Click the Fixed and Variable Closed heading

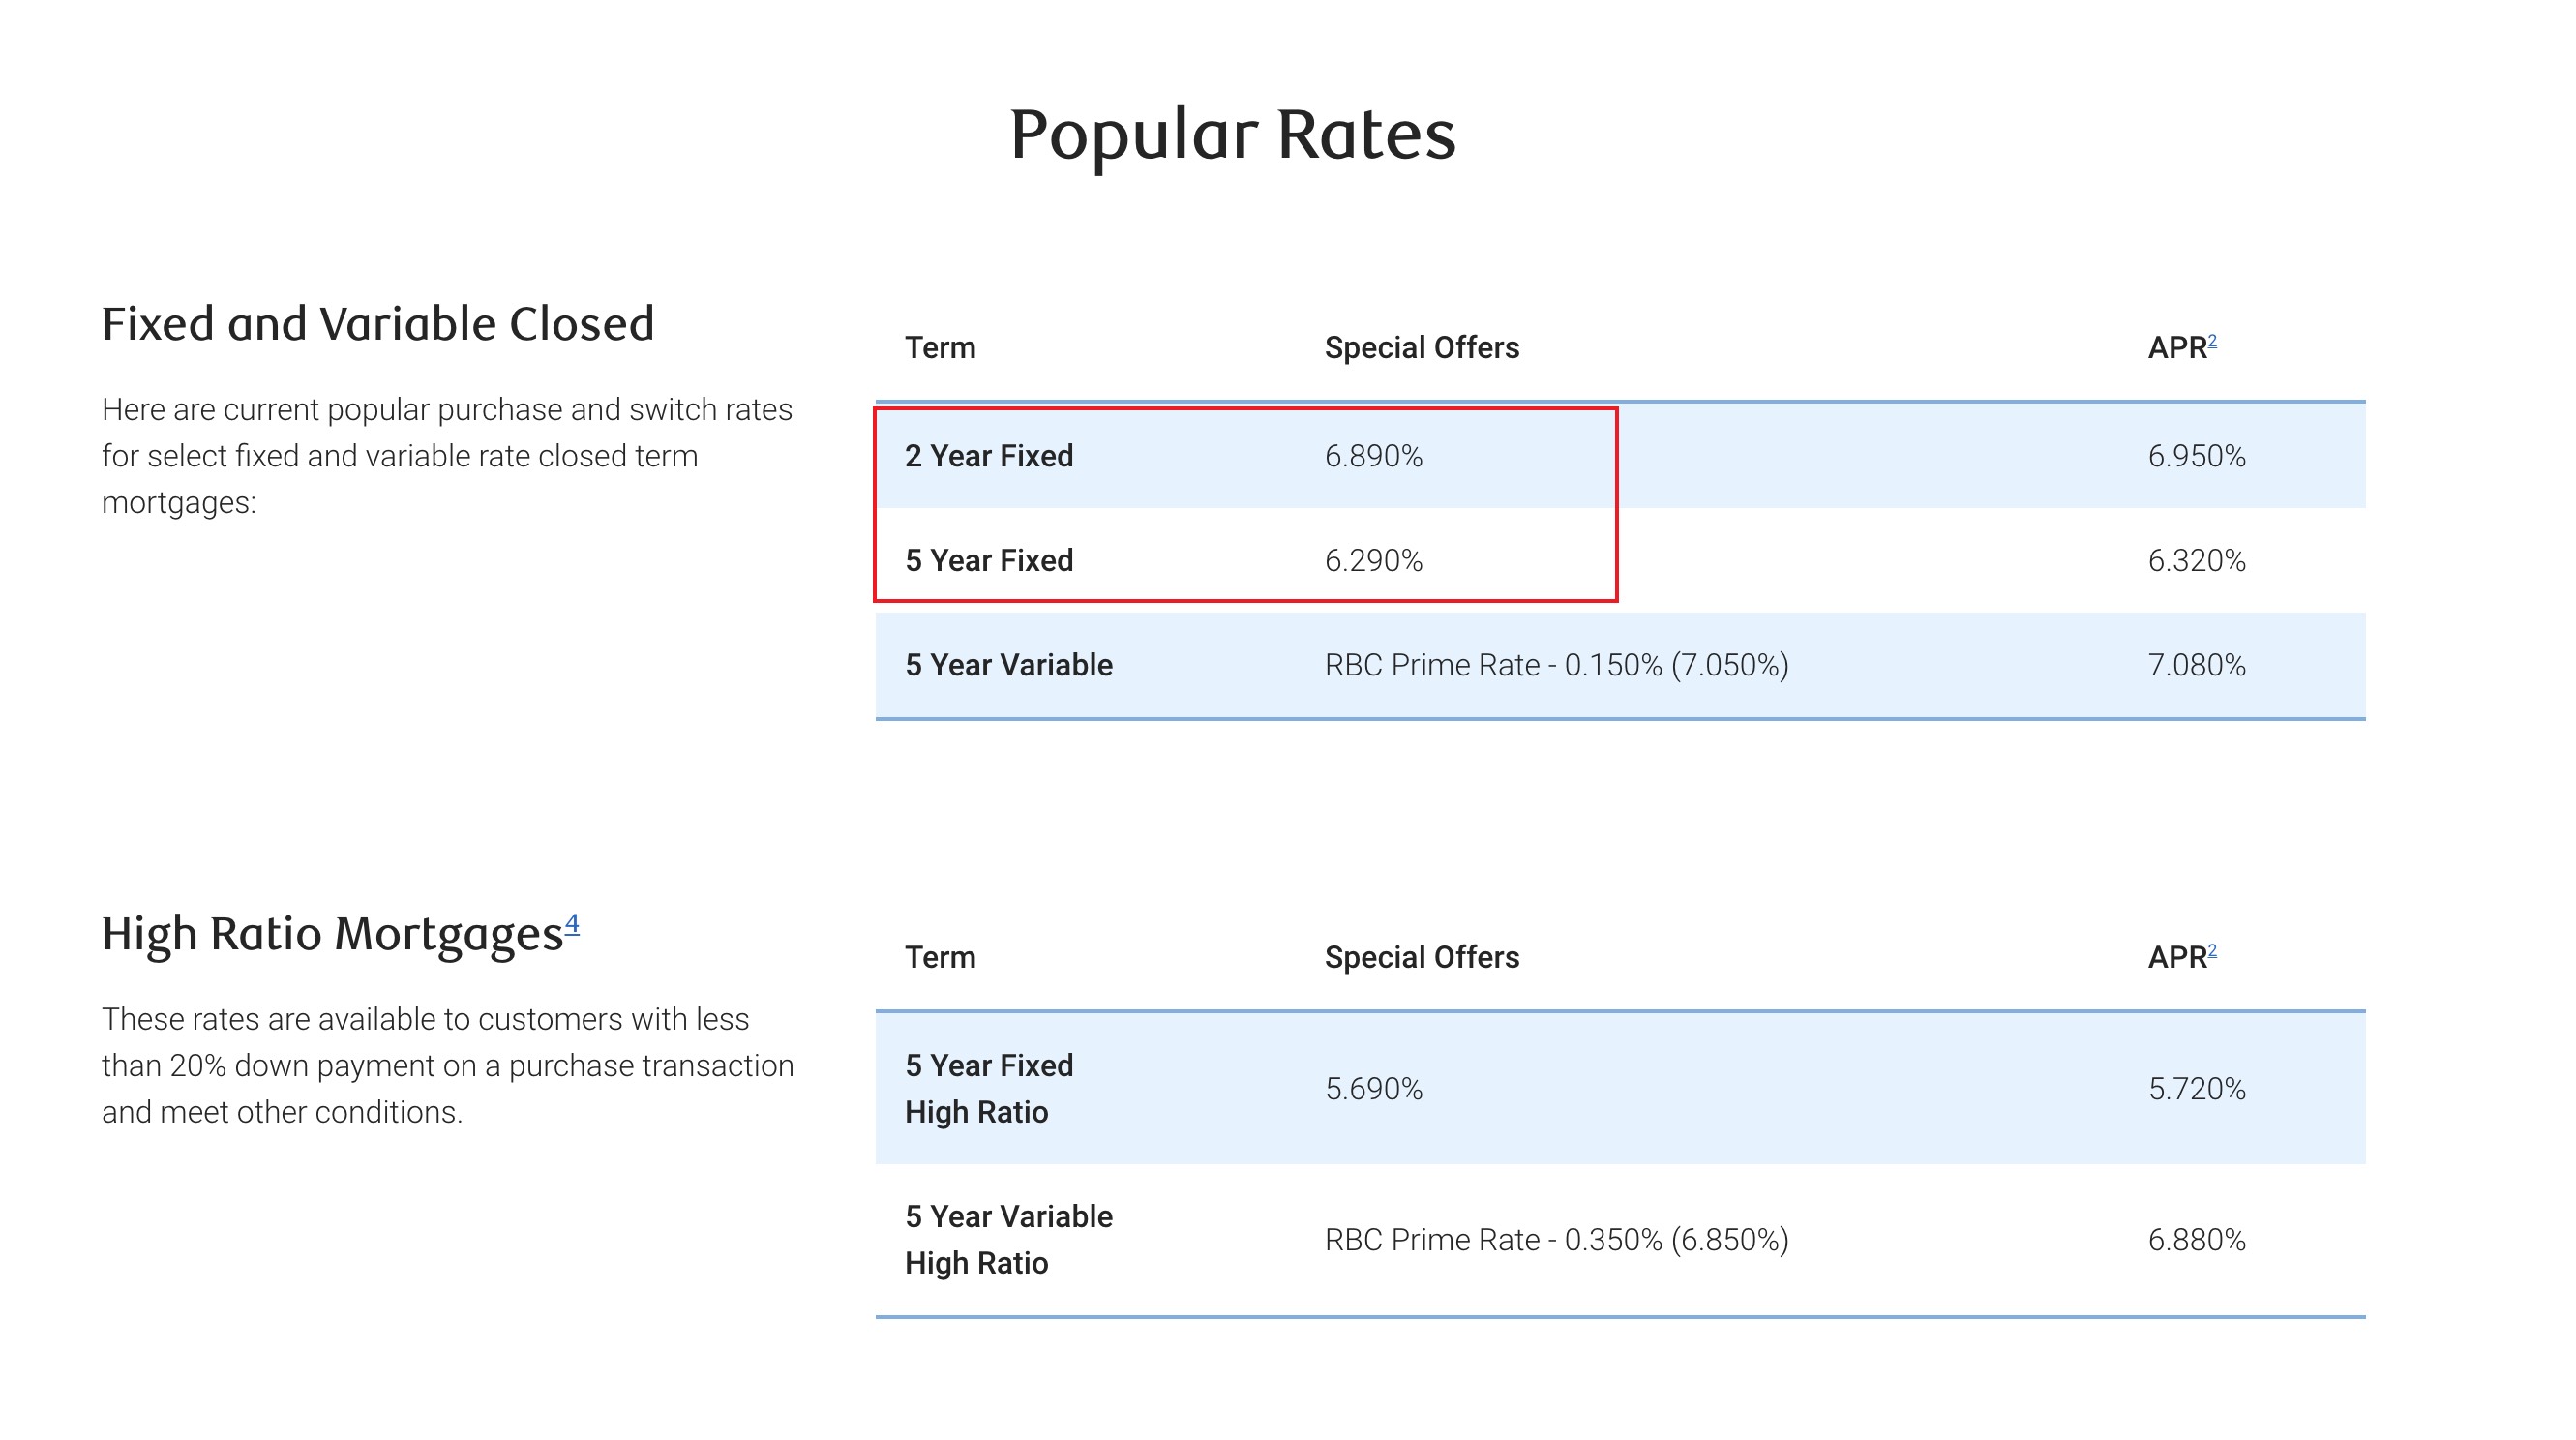coord(377,324)
